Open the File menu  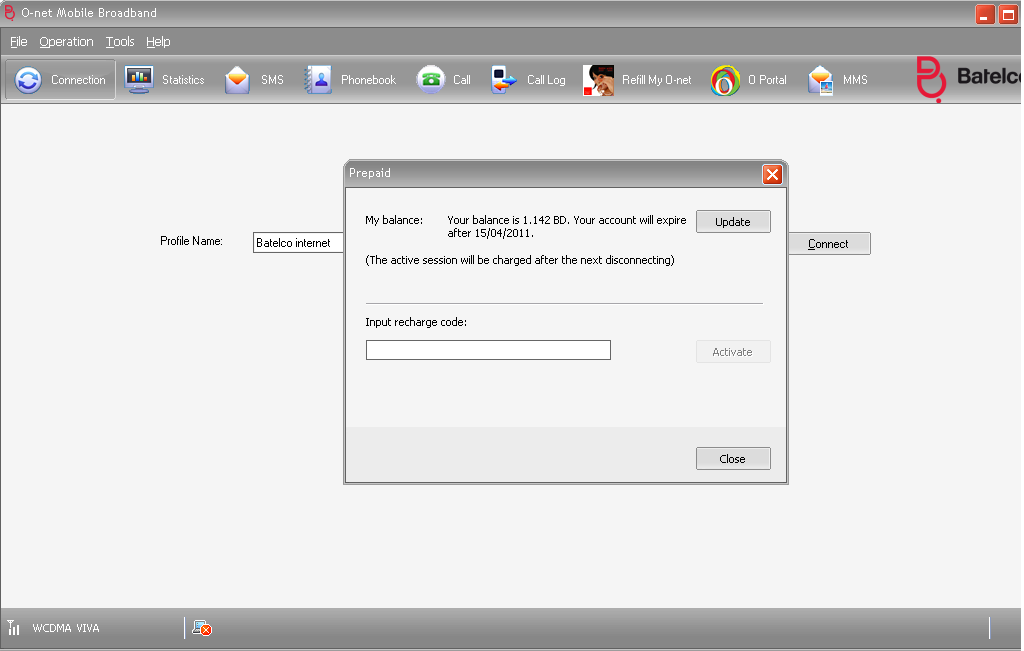(18, 42)
